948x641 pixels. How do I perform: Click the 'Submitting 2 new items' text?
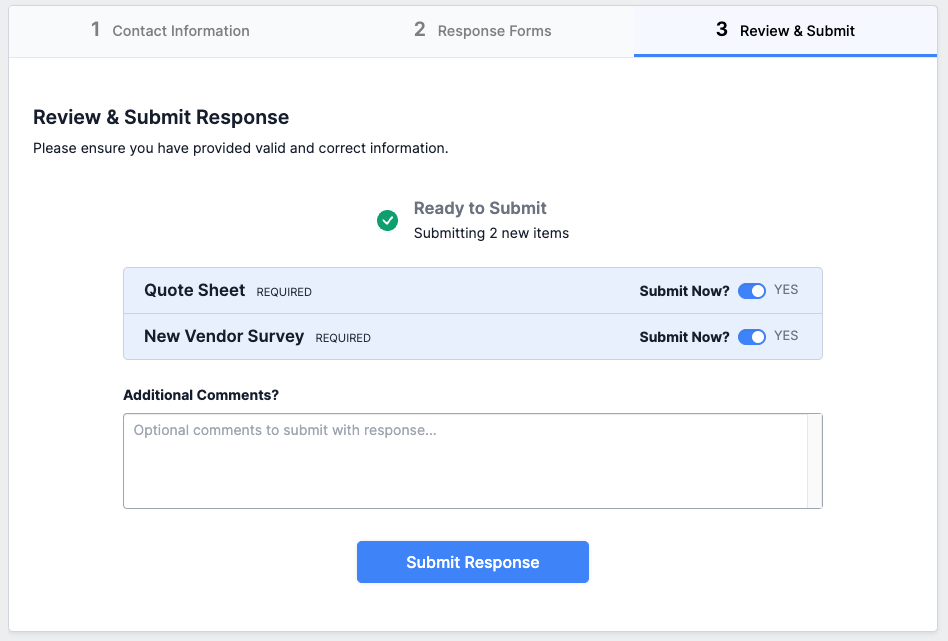(491, 233)
